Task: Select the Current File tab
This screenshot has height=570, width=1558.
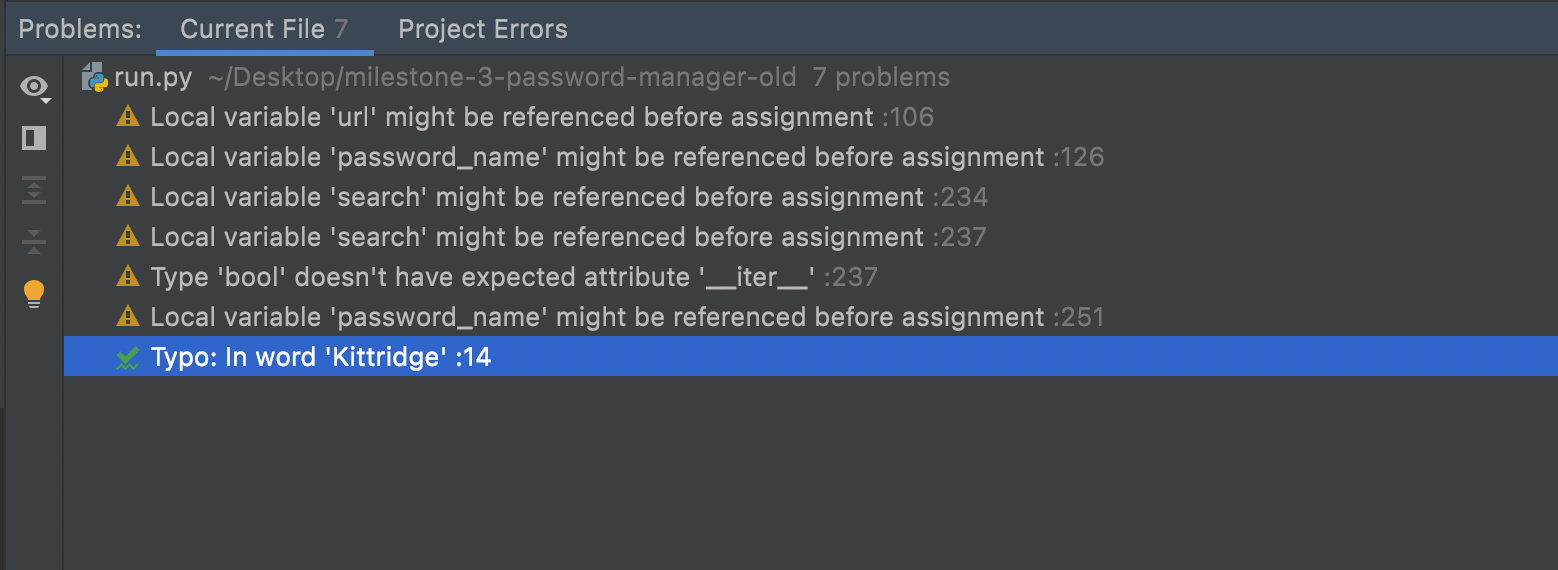Action: 264,29
